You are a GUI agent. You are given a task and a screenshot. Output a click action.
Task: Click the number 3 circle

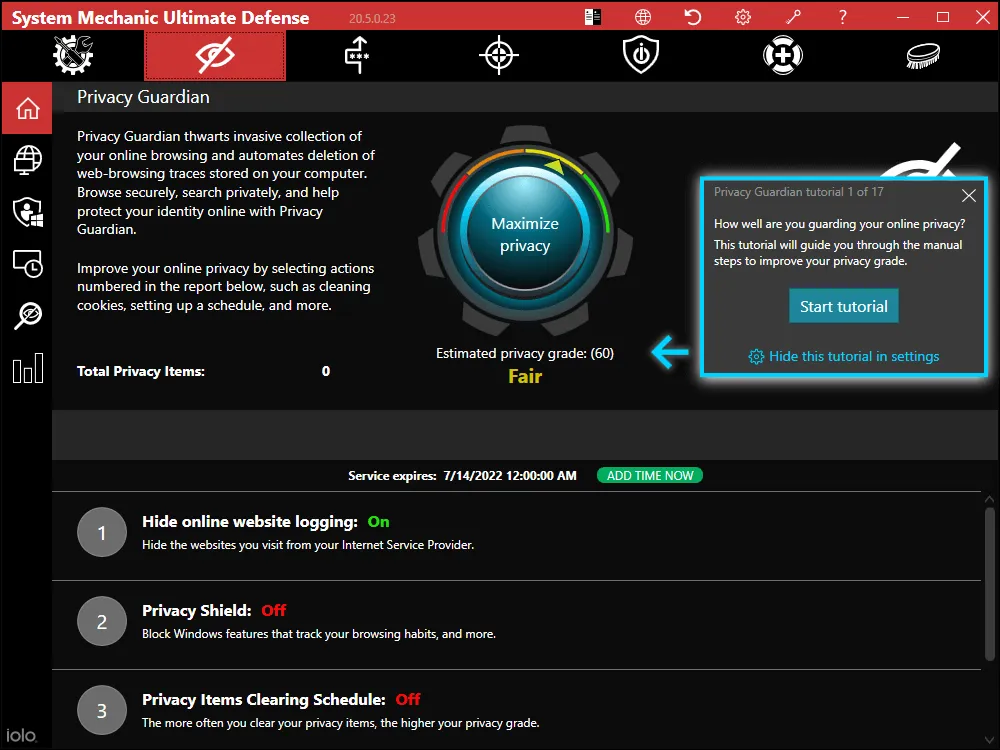tap(102, 710)
